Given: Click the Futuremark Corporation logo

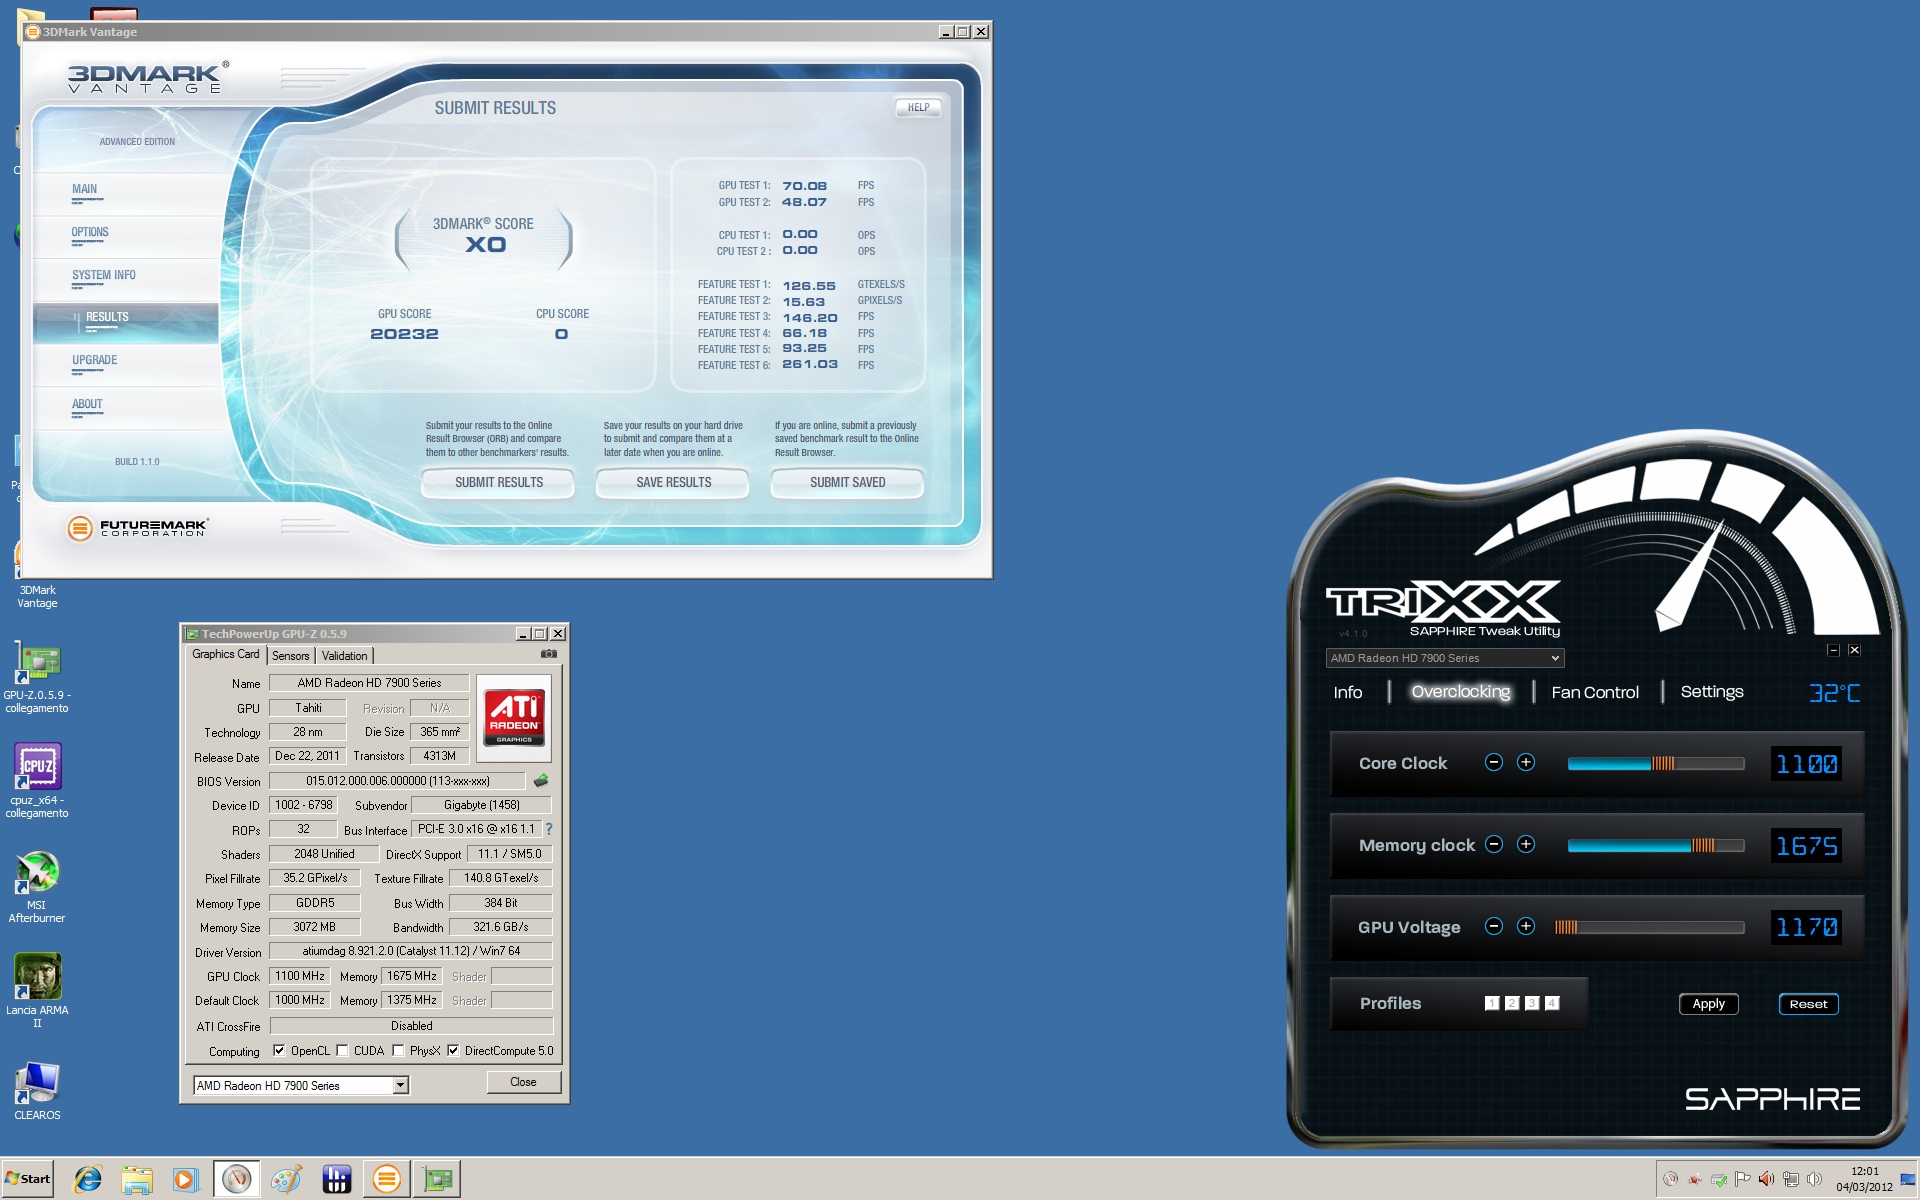Looking at the screenshot, I should (x=138, y=528).
